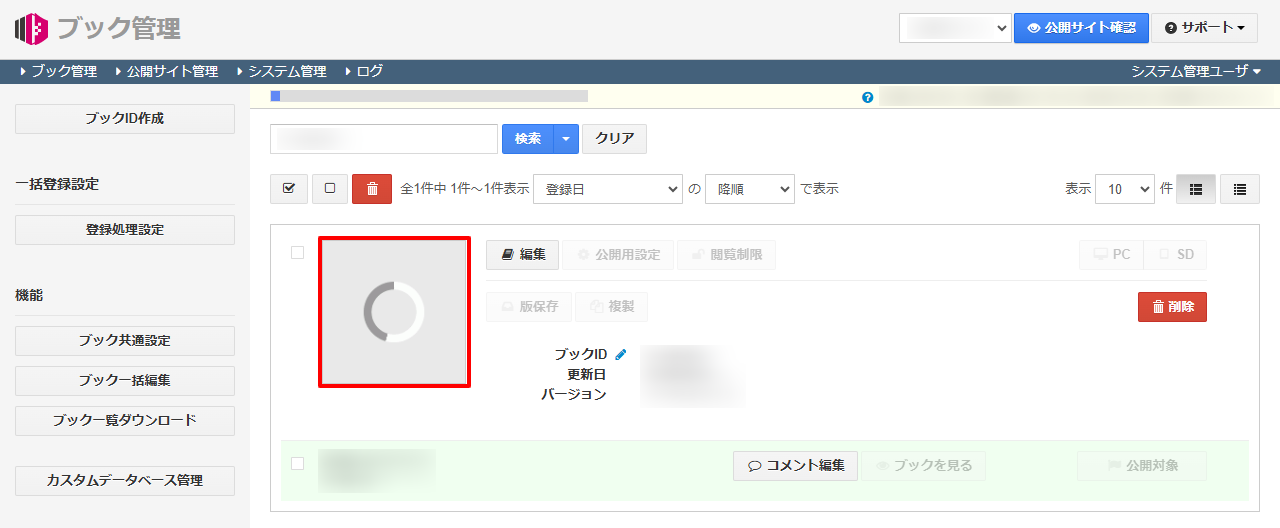Click the pencil icon beside ブックID
1280x528 pixels.
[x=621, y=354]
